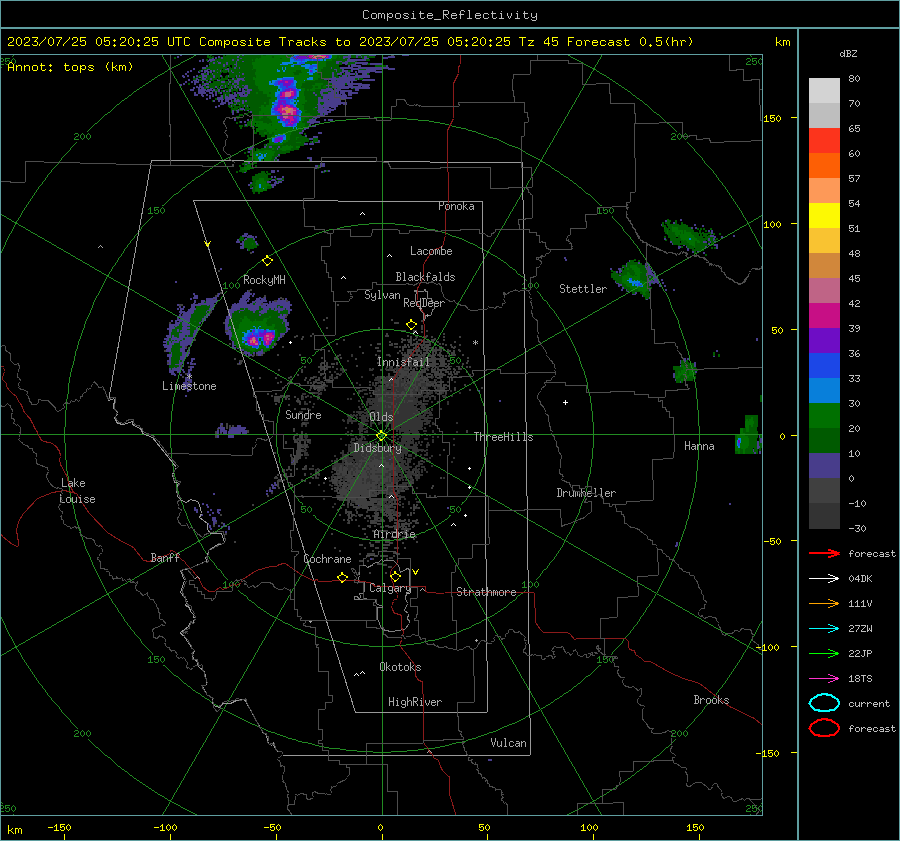Image resolution: width=900 pixels, height=841 pixels.
Task: Pick the indigo 0-10 dBZ swatch
Action: 824,466
